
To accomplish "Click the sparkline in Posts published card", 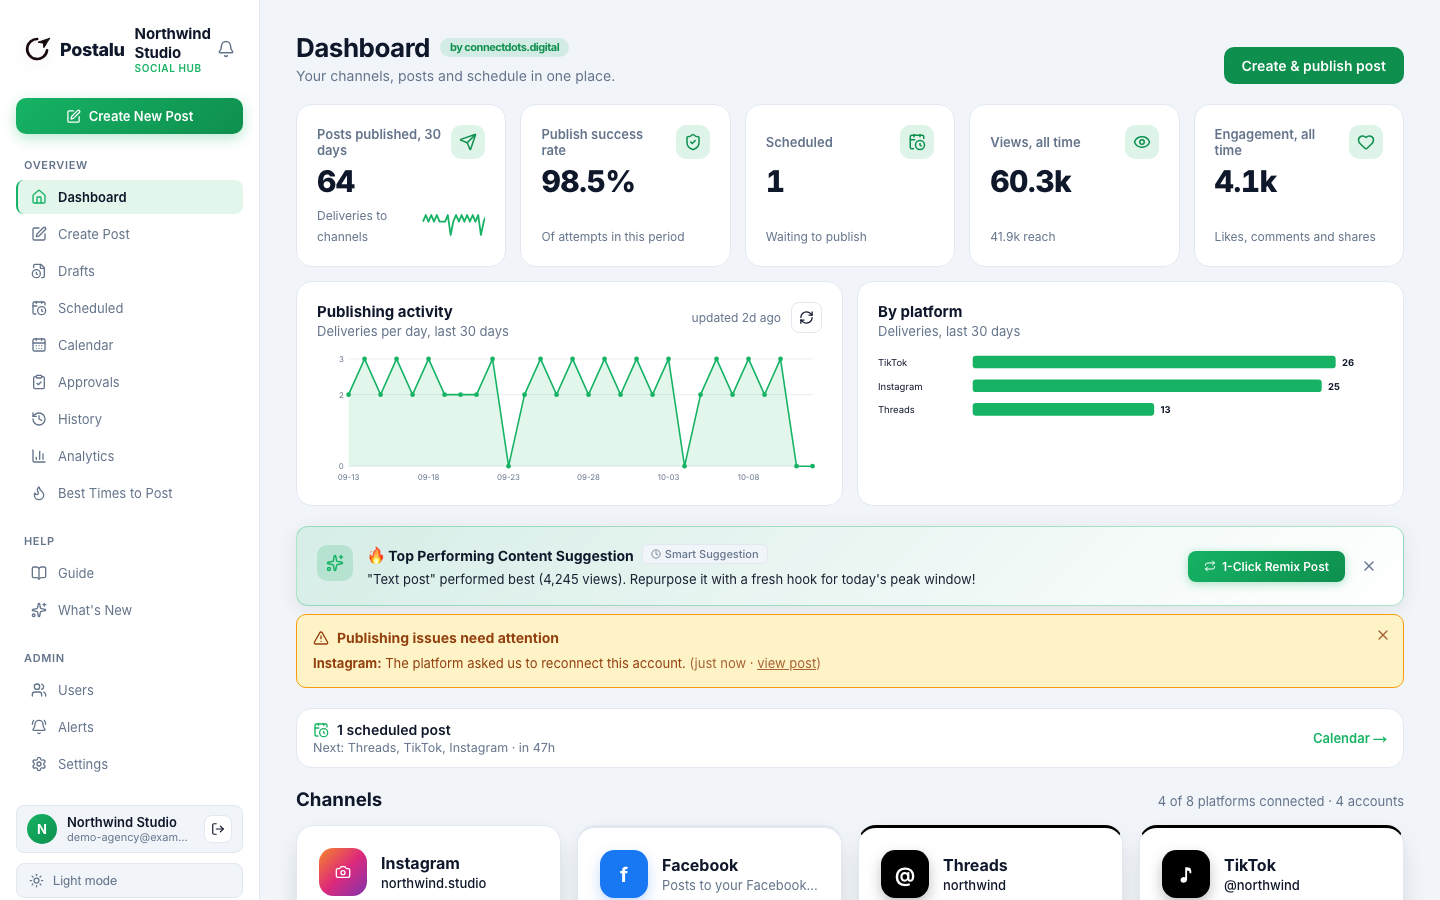I will [x=454, y=223].
